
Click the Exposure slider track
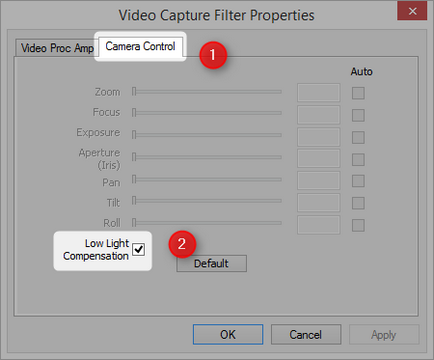[207, 135]
